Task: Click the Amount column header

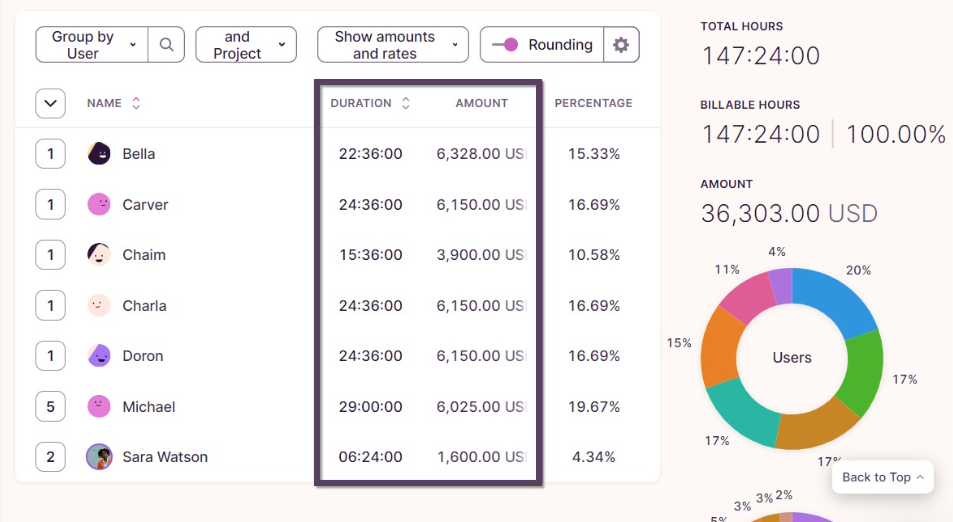Action: [481, 103]
